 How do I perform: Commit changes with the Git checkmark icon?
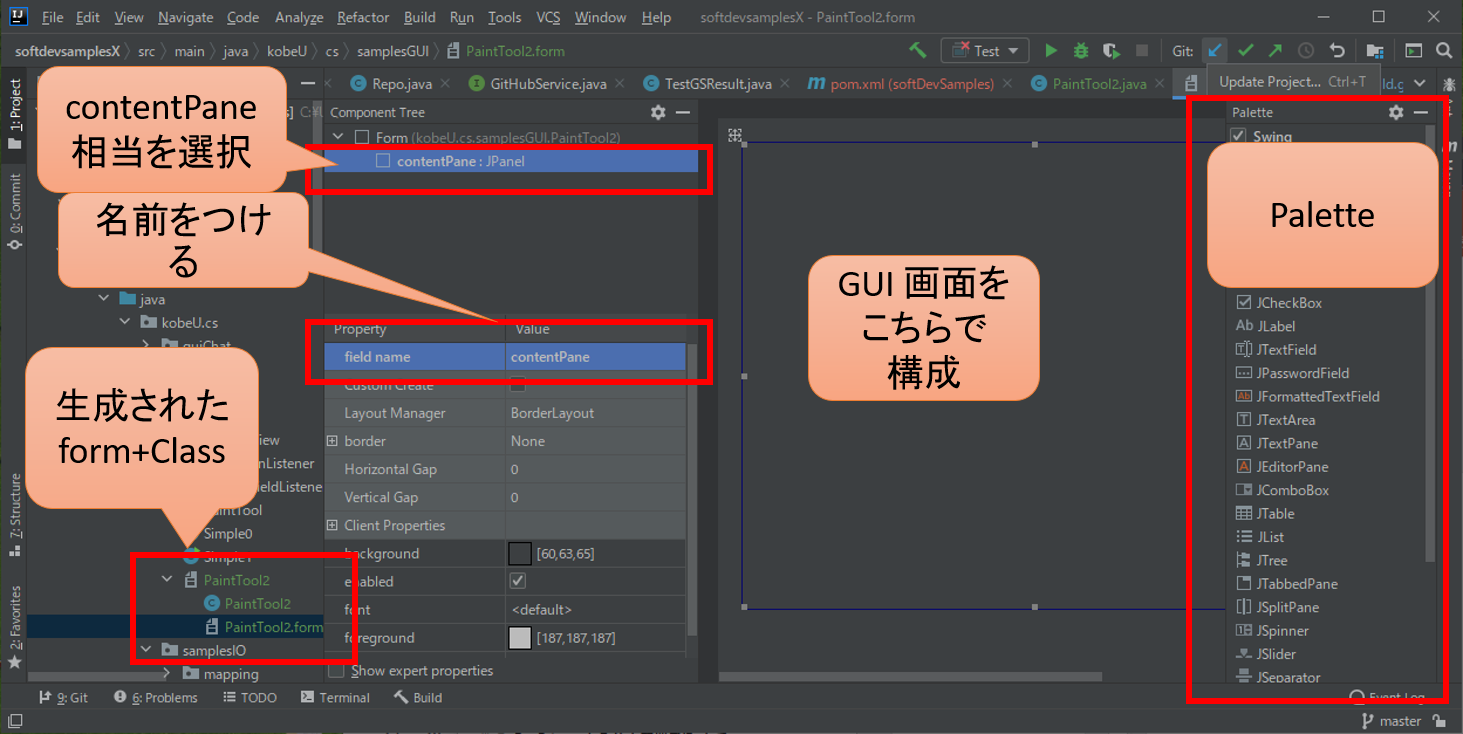point(1245,50)
